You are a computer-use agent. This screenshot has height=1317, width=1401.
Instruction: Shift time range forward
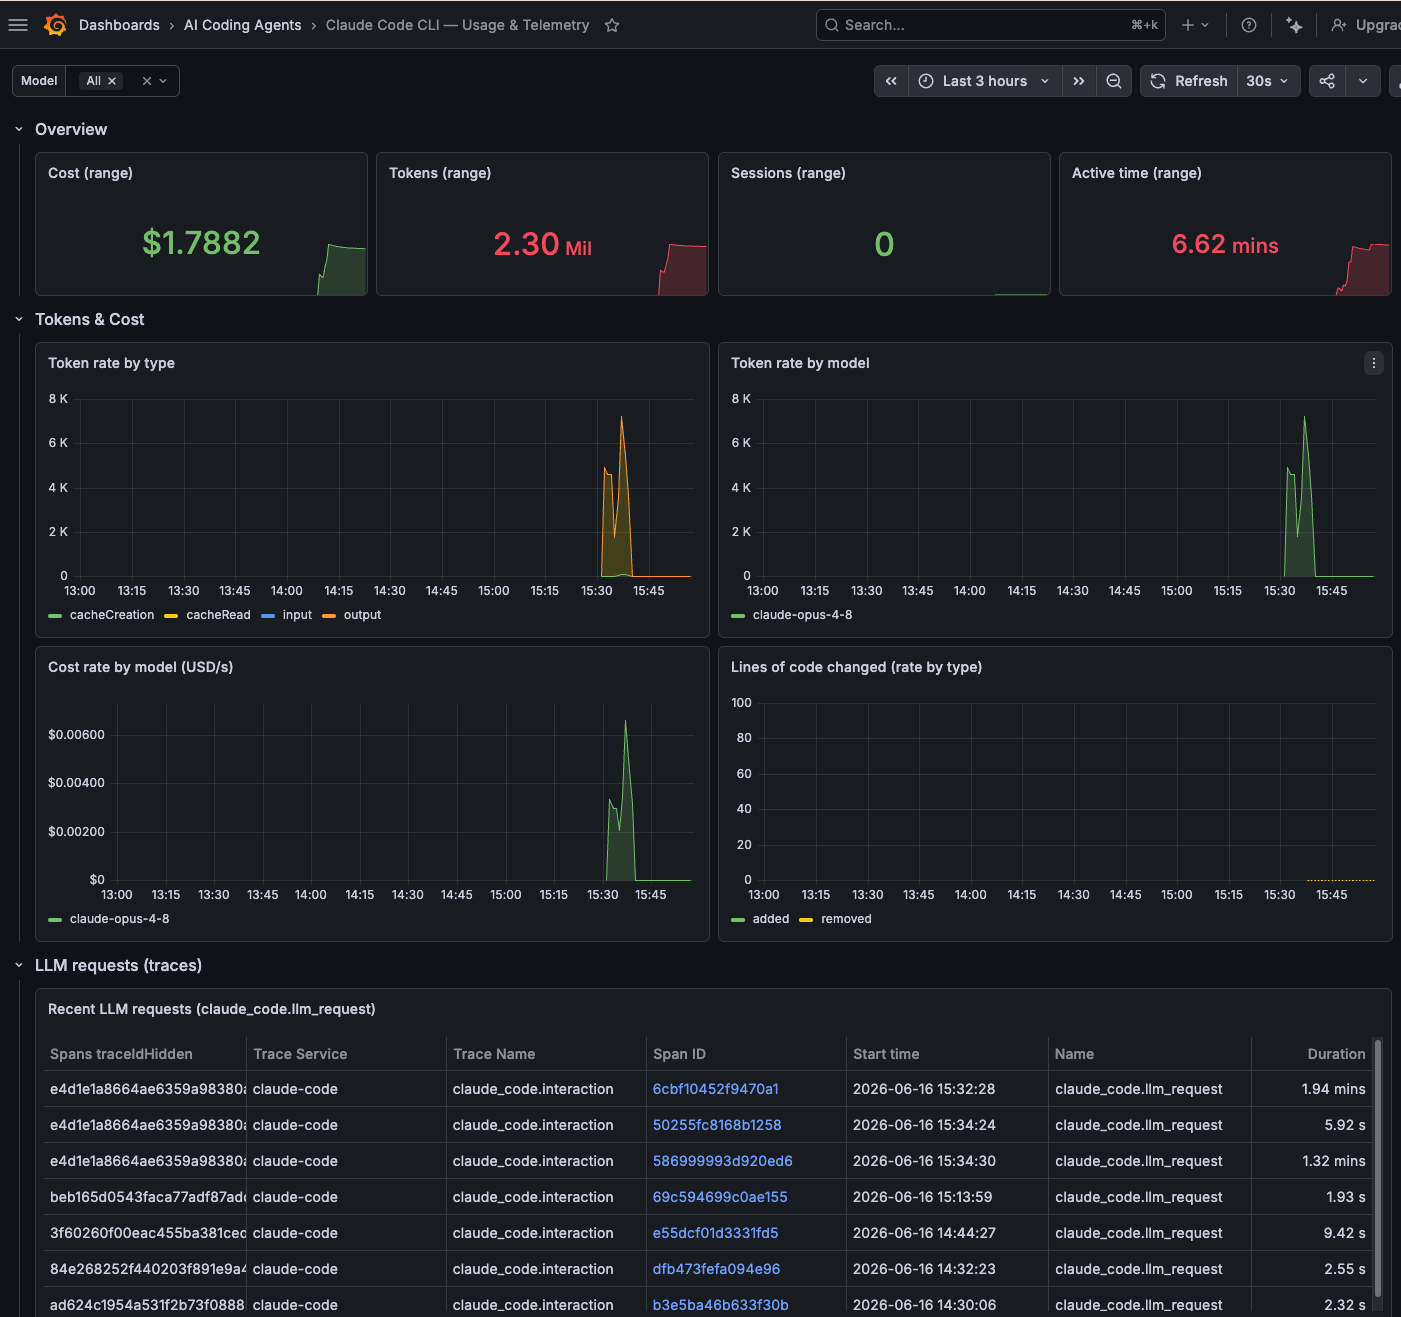1078,81
